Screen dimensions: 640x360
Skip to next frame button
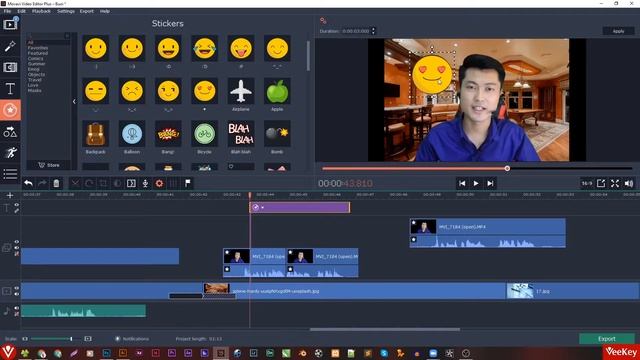click(490, 183)
